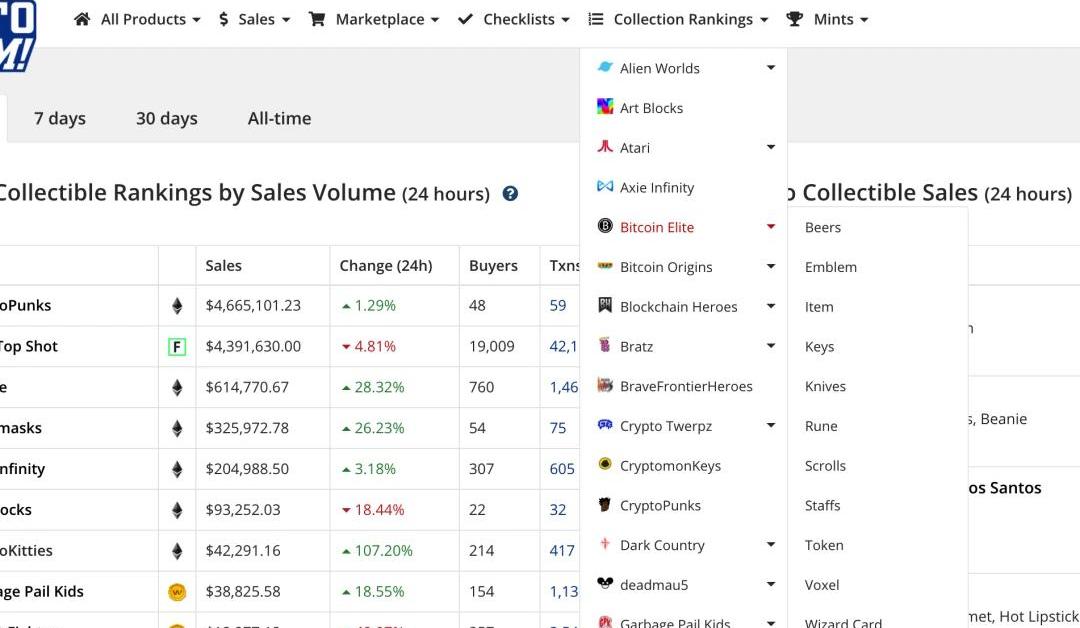Click the deadmau5 mouse head icon

point(605,584)
